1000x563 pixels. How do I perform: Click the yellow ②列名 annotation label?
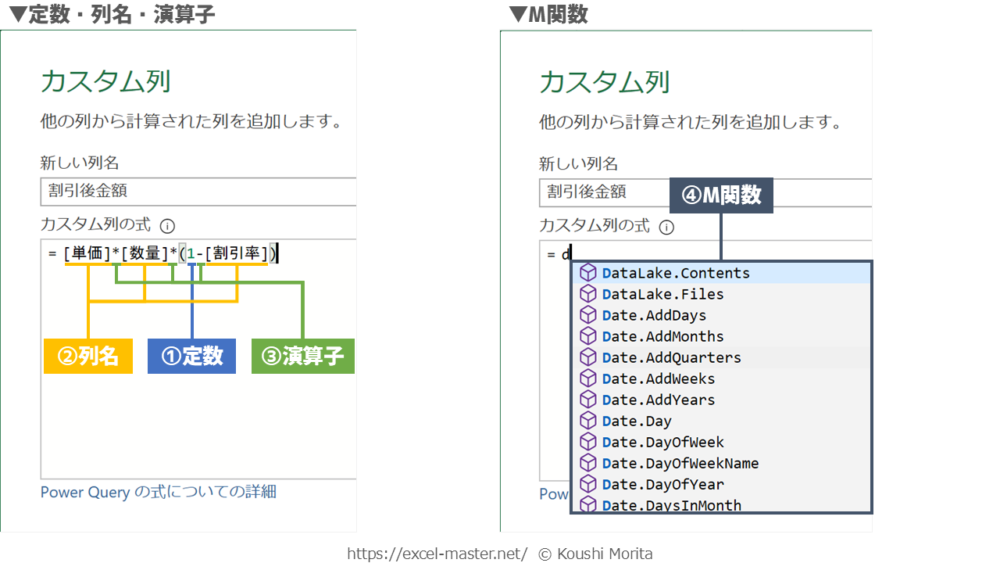pos(88,356)
